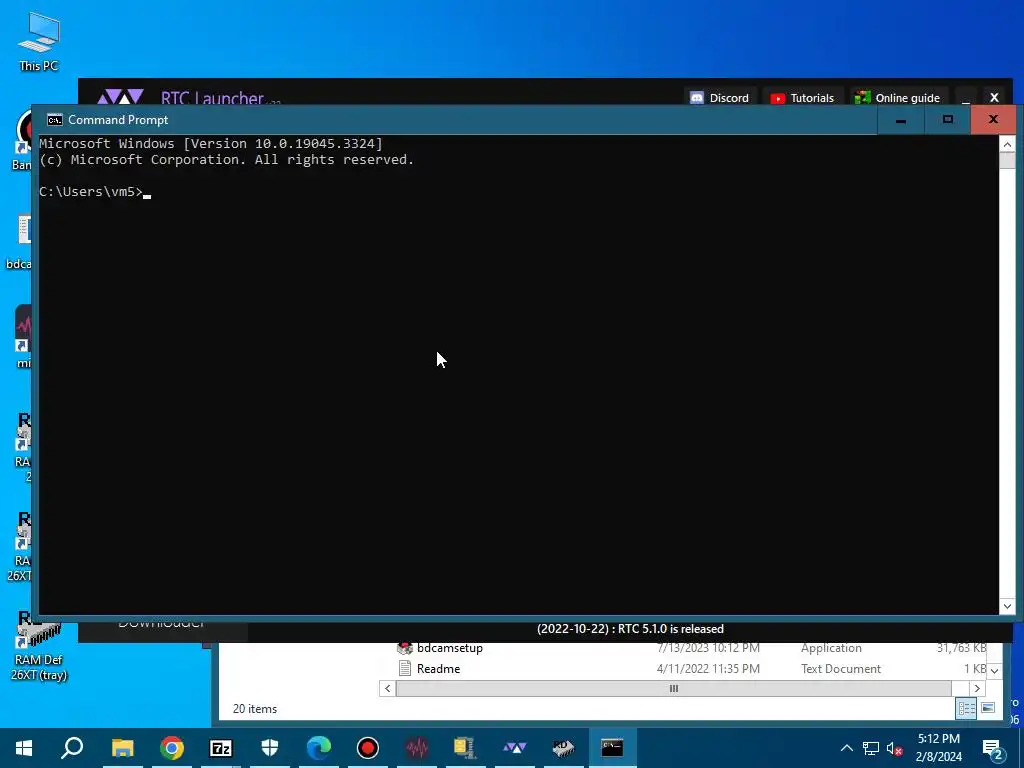Click Explorer horizontal scrollbar right arrow

[x=977, y=688]
